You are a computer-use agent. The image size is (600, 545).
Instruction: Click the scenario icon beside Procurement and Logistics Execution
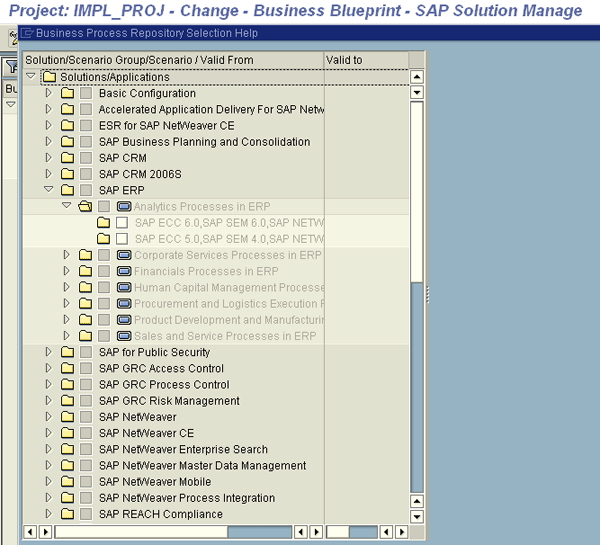(124, 304)
